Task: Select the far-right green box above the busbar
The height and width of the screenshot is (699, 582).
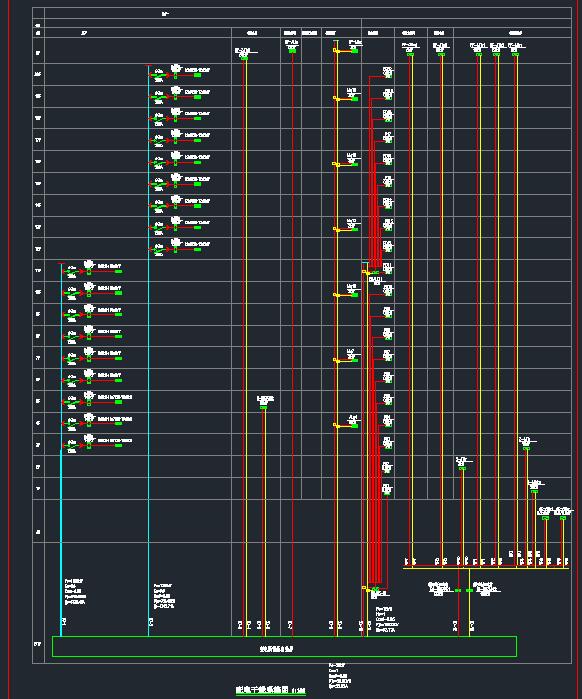Action: coord(563,518)
